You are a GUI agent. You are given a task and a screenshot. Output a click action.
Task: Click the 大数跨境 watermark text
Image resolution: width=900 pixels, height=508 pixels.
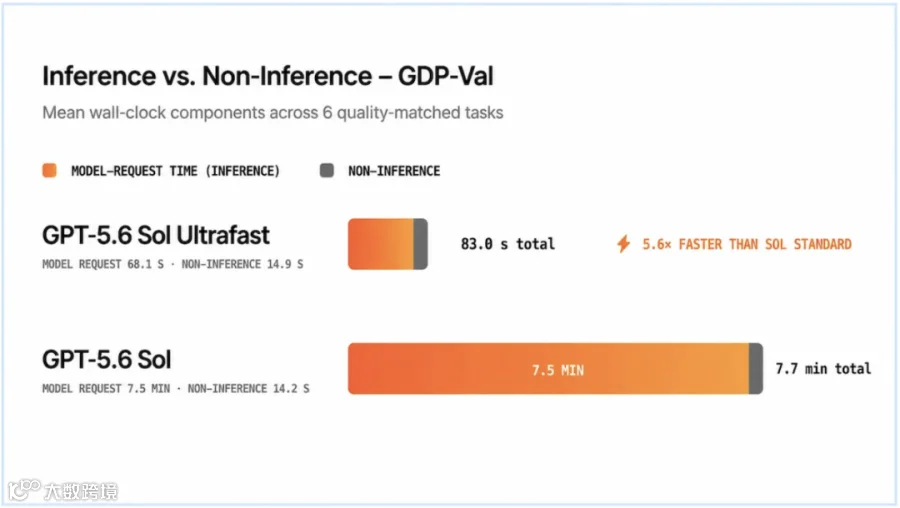[82, 491]
